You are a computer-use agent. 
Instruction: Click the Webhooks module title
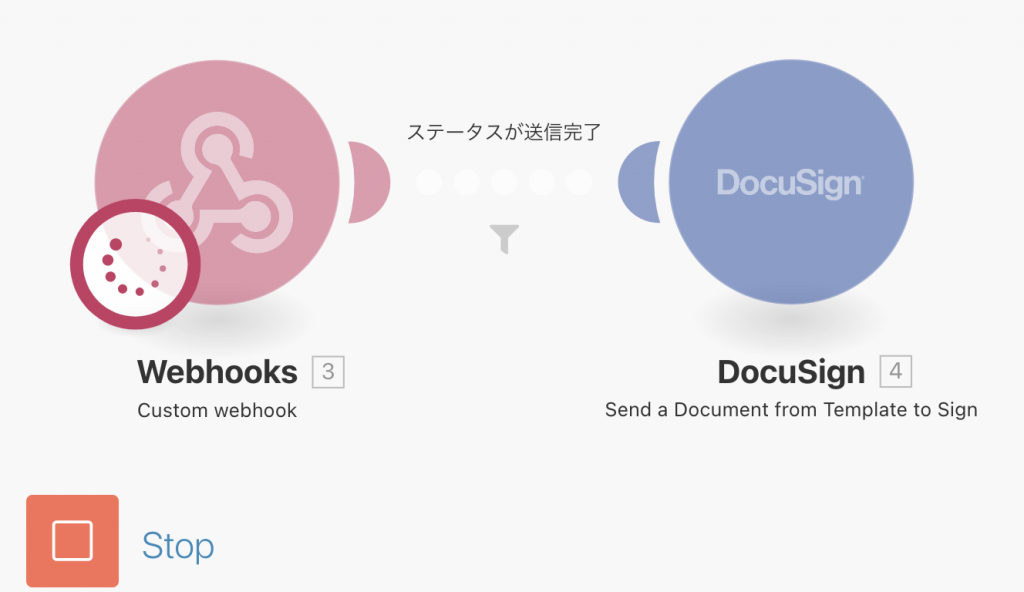(217, 372)
